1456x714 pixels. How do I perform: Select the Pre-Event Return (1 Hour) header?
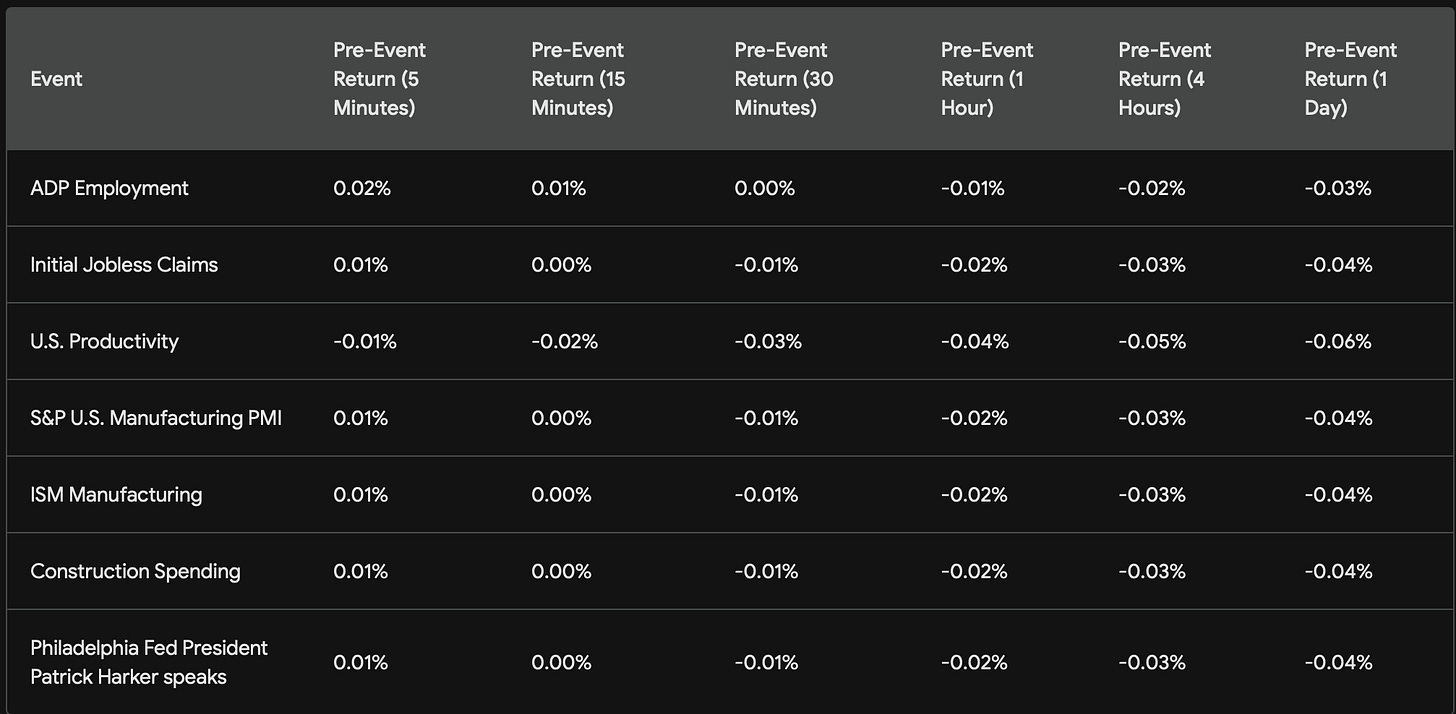(987, 79)
